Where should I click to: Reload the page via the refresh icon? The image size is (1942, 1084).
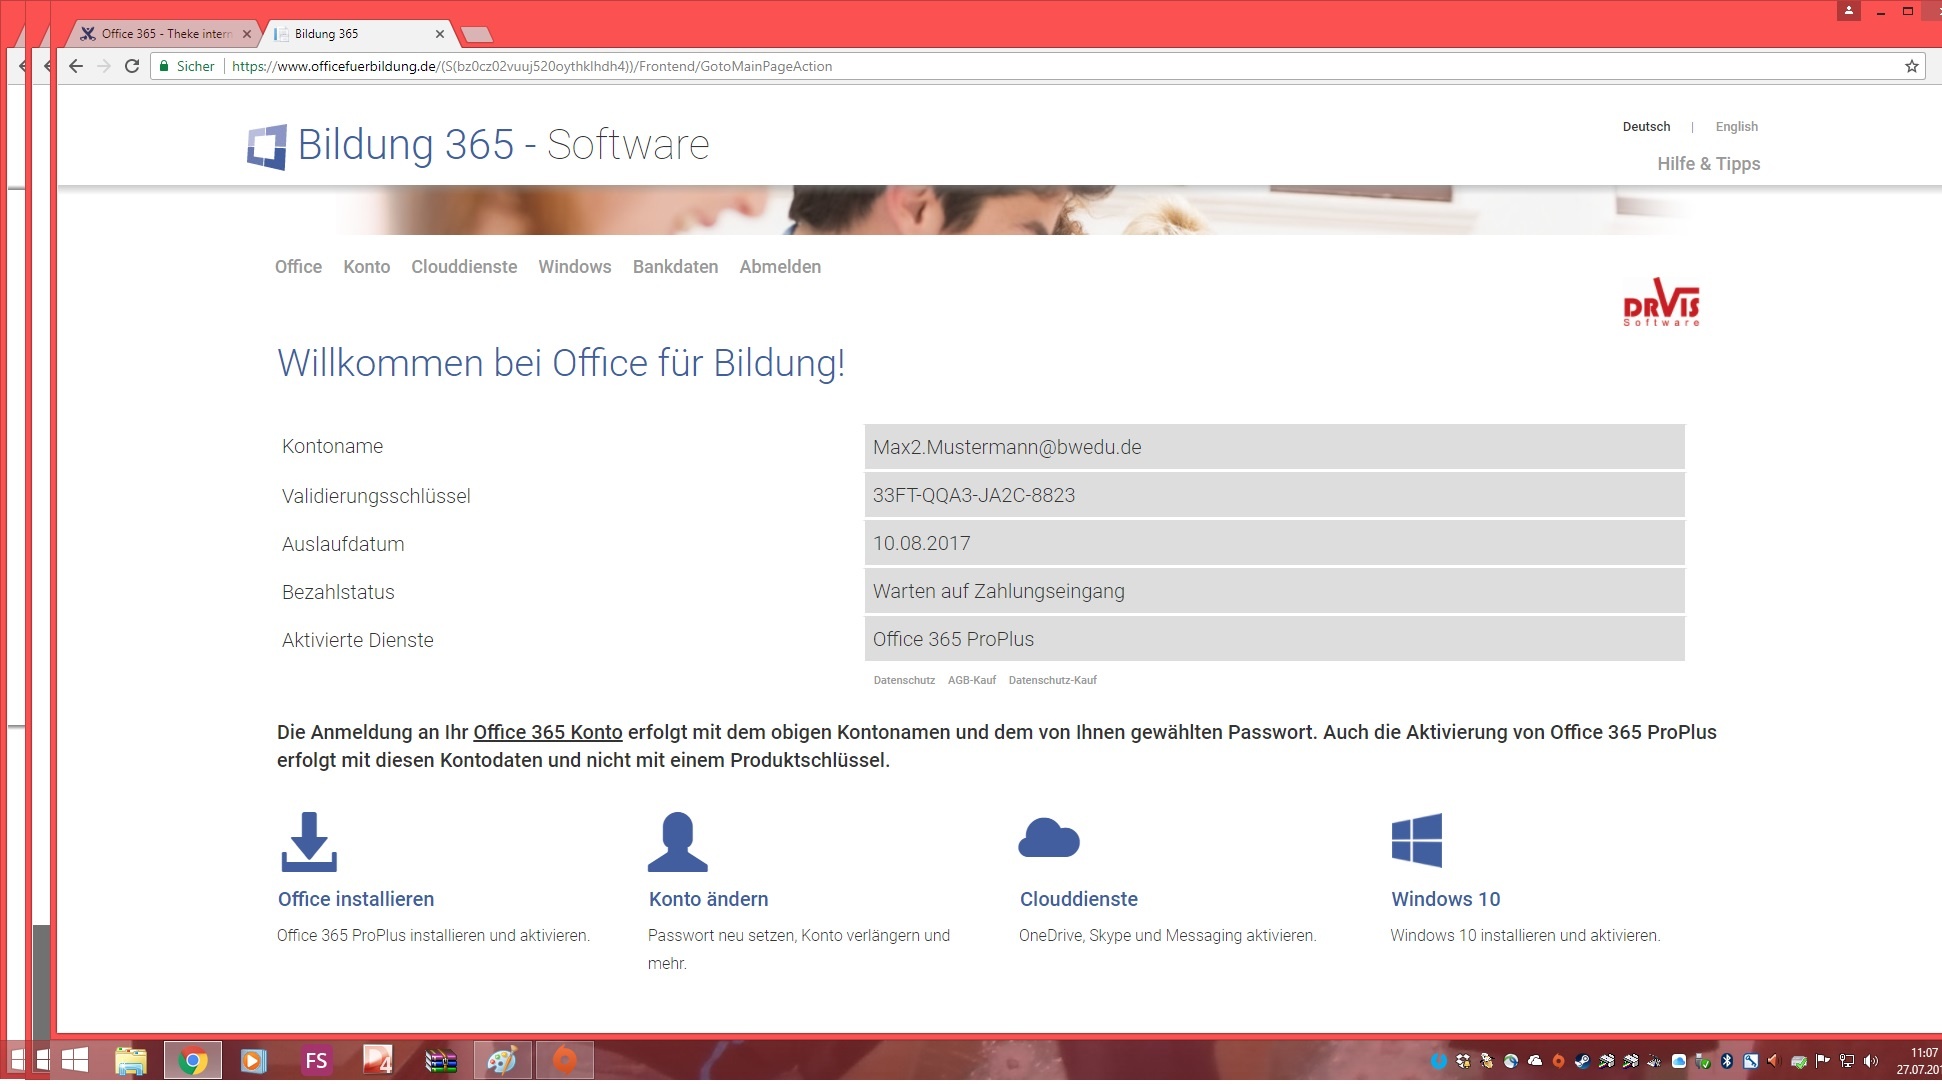(131, 66)
